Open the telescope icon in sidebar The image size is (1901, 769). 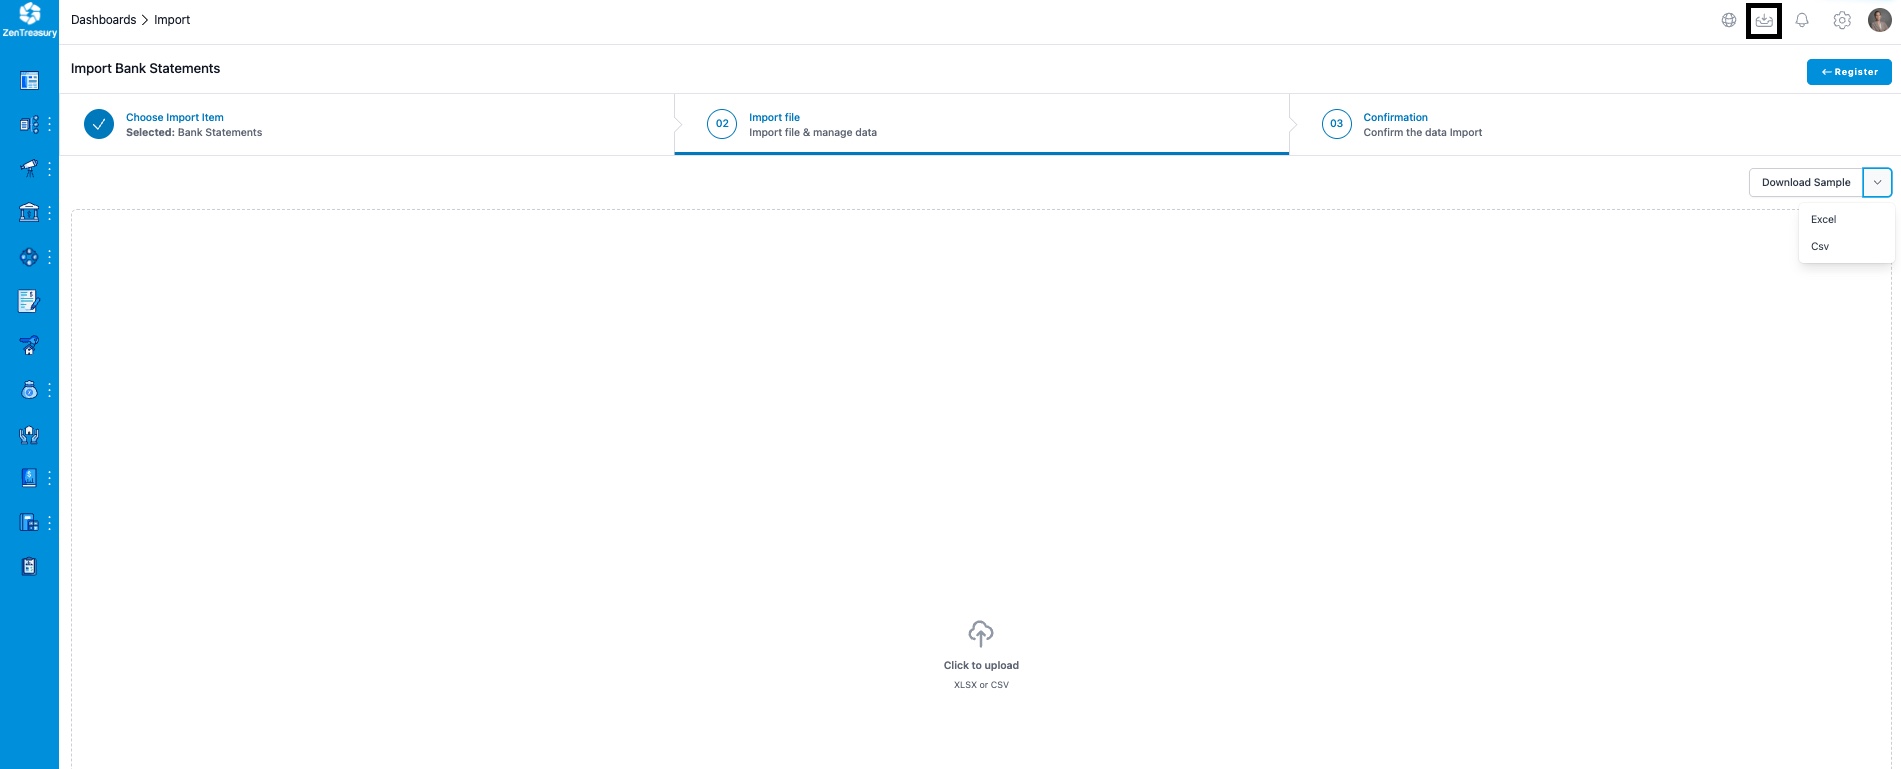click(29, 168)
